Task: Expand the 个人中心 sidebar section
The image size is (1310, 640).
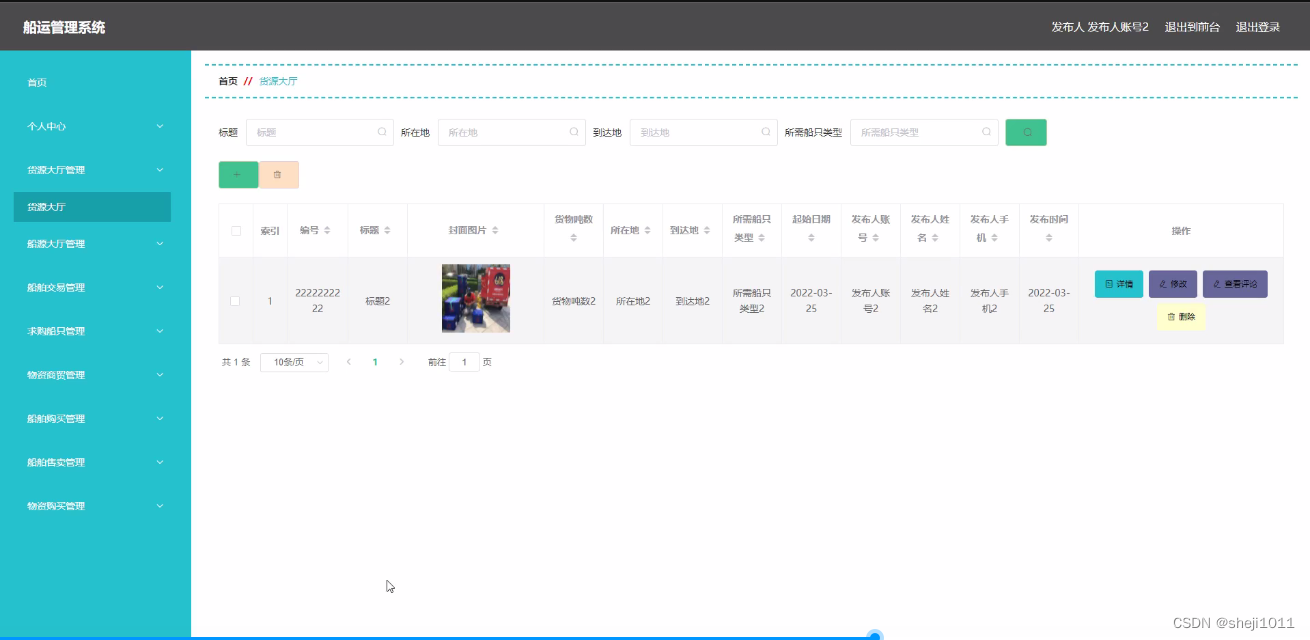Action: 92,126
